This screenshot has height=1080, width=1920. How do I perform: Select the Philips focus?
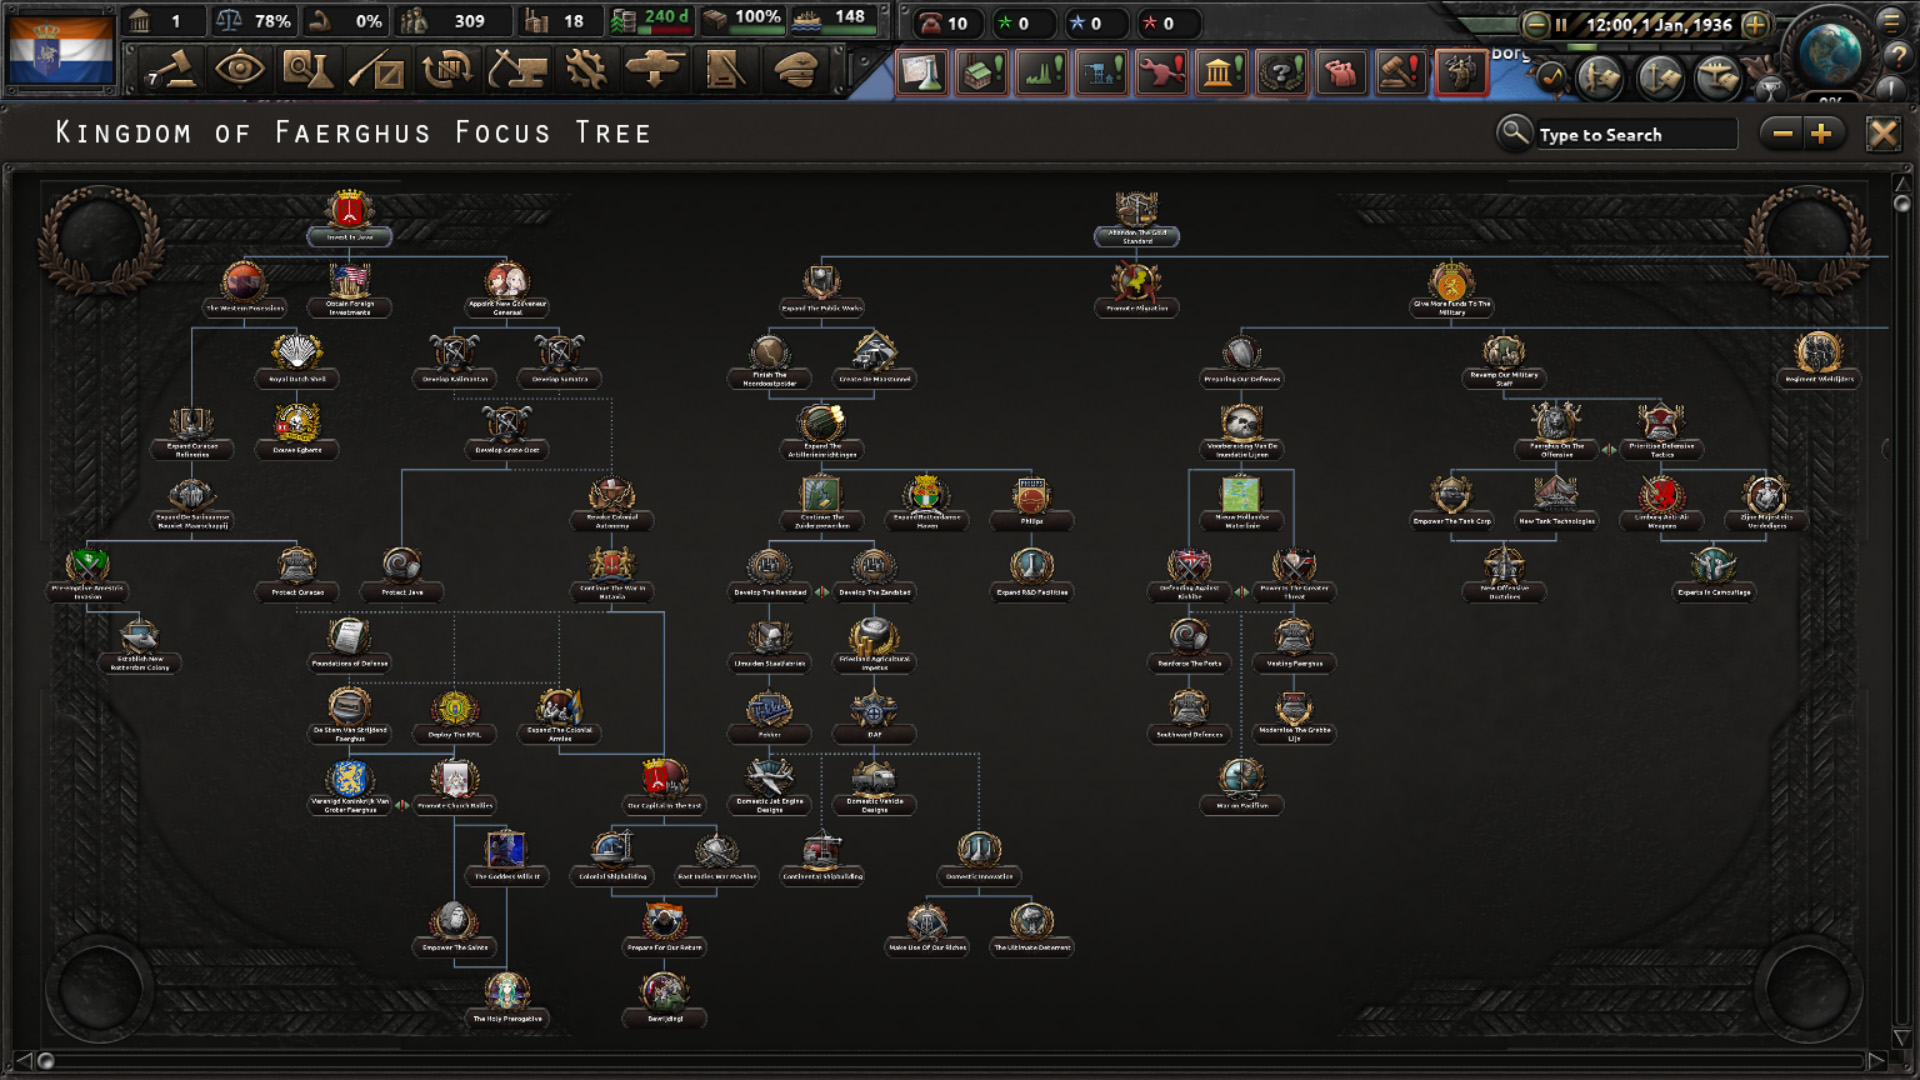click(x=1031, y=502)
